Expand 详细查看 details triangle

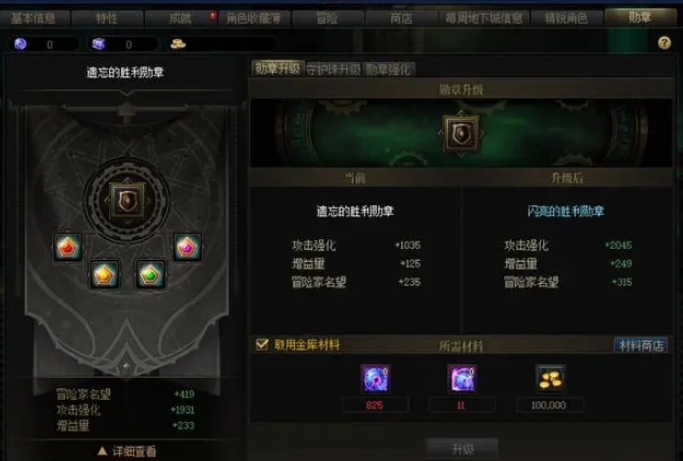coord(102,451)
